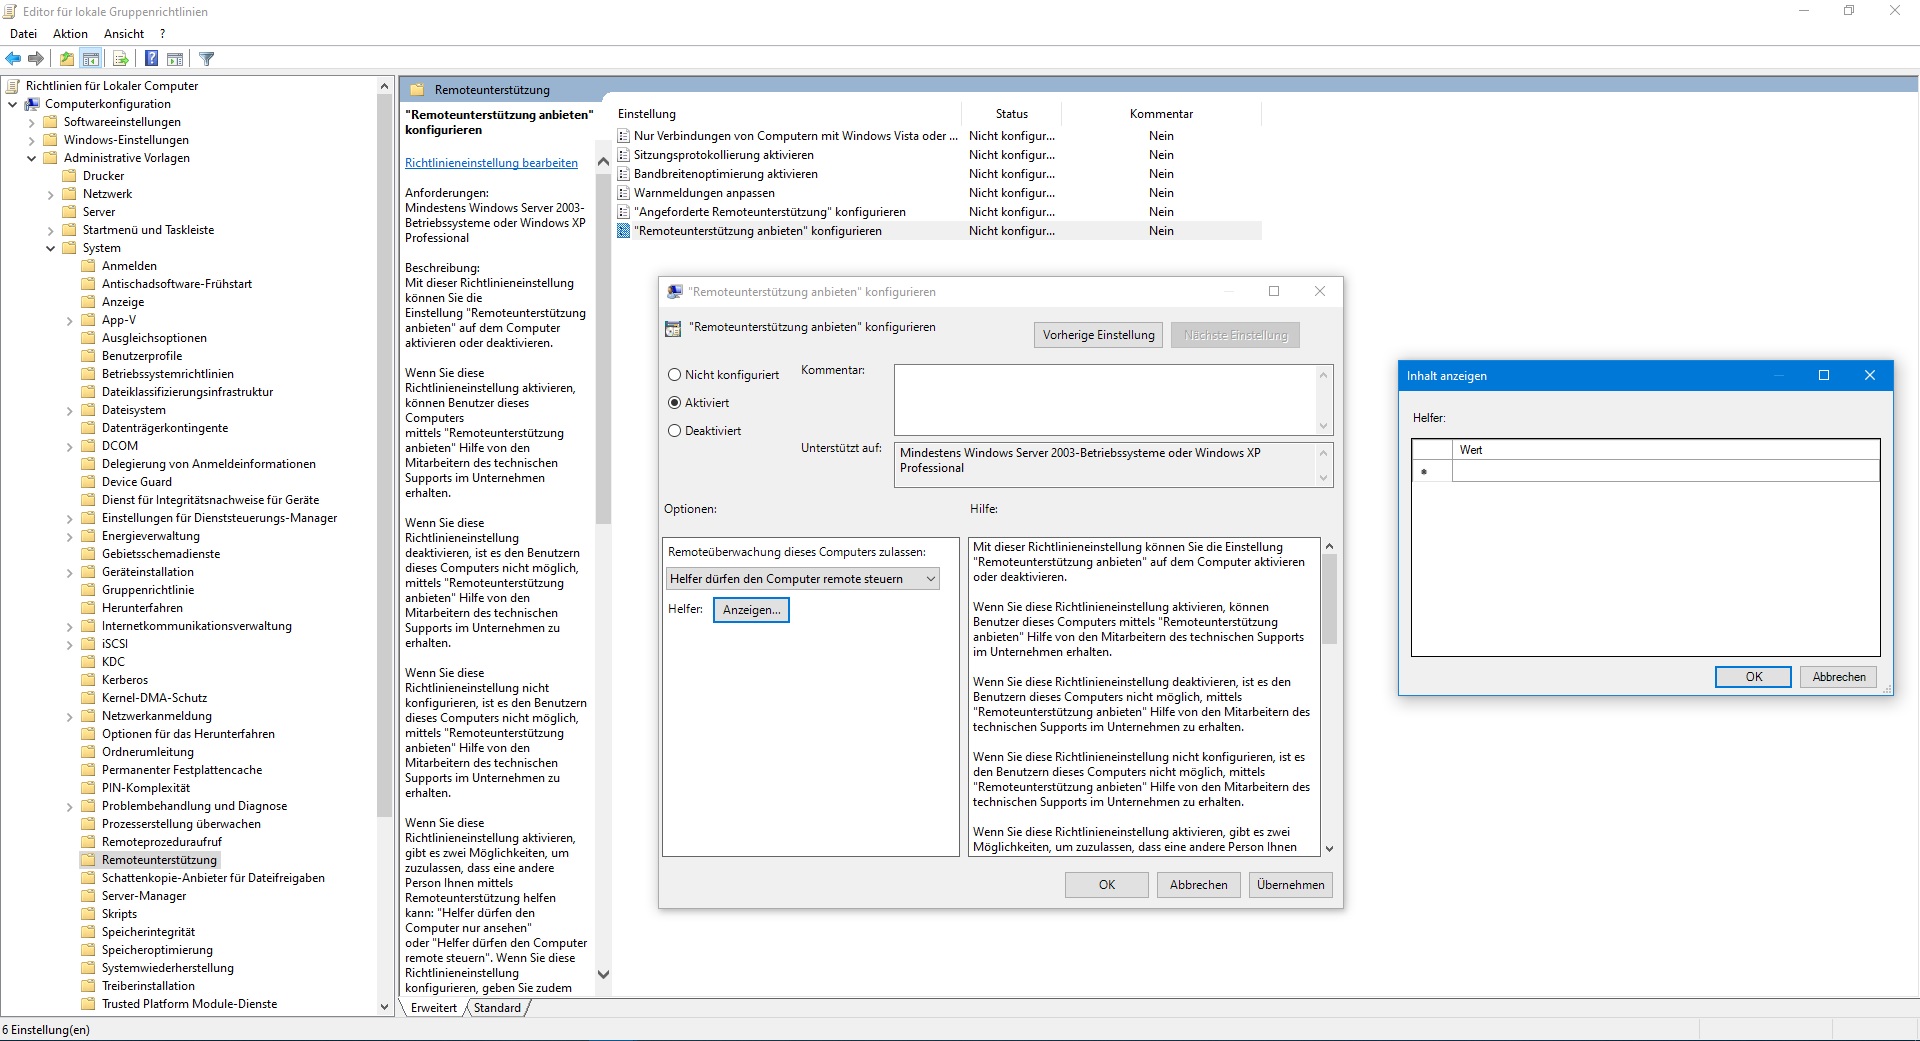Screen dimensions: 1920x1041
Task: Click OK in the policy configuration dialog
Action: [1106, 885]
